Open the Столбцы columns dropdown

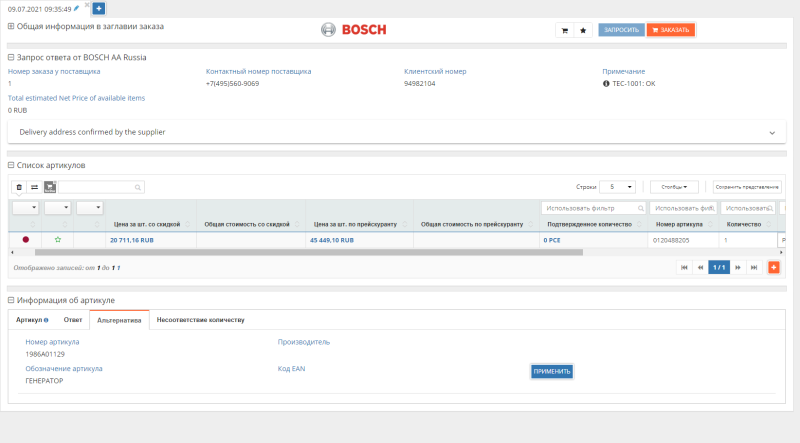tap(674, 187)
